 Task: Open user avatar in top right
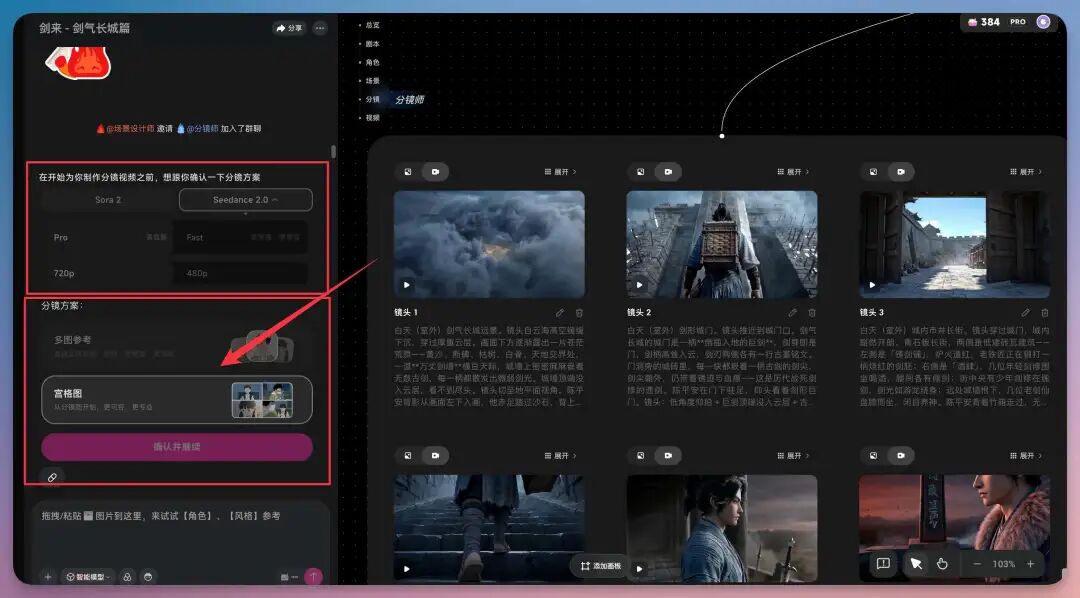coord(1043,22)
